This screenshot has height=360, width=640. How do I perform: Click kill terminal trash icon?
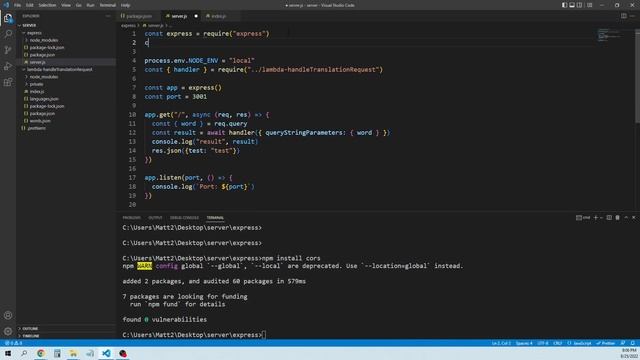coord(618,218)
